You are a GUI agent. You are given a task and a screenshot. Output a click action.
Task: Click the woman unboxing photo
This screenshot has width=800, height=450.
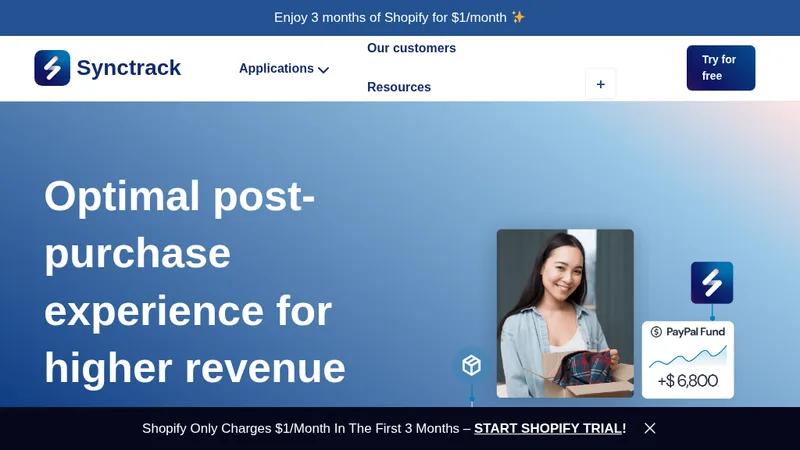point(565,313)
